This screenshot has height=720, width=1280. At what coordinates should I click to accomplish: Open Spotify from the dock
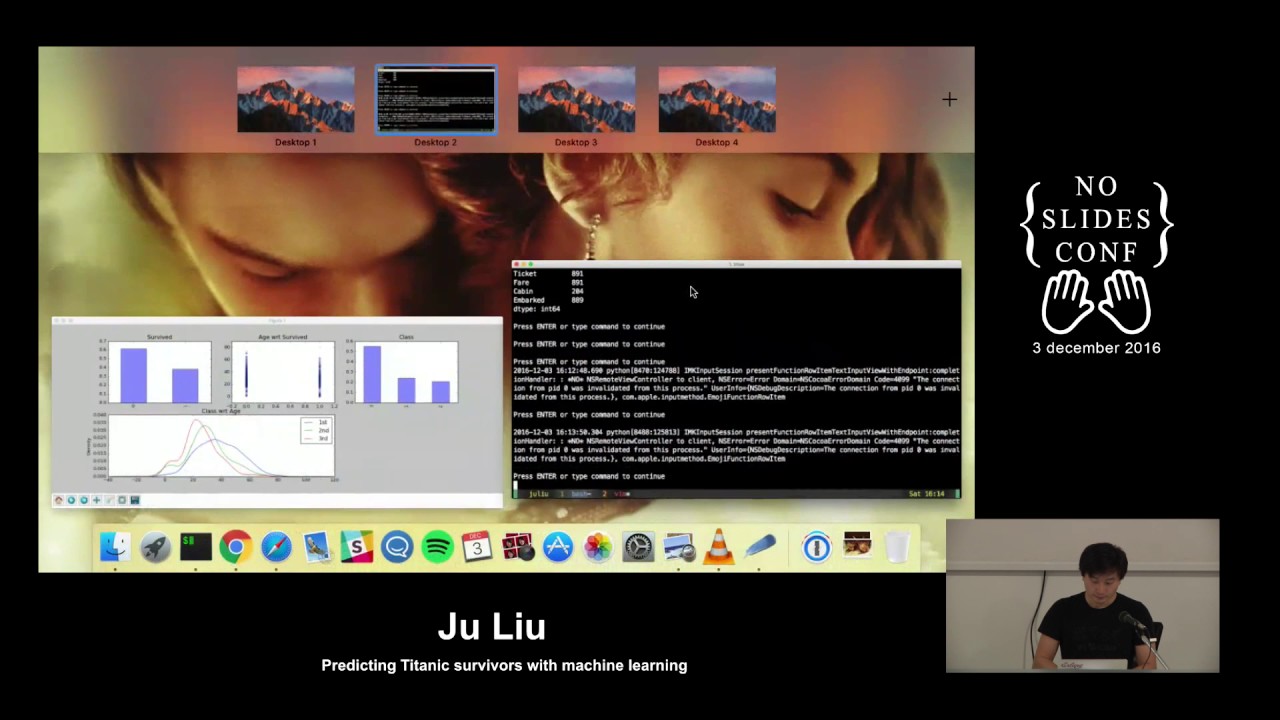coord(437,547)
